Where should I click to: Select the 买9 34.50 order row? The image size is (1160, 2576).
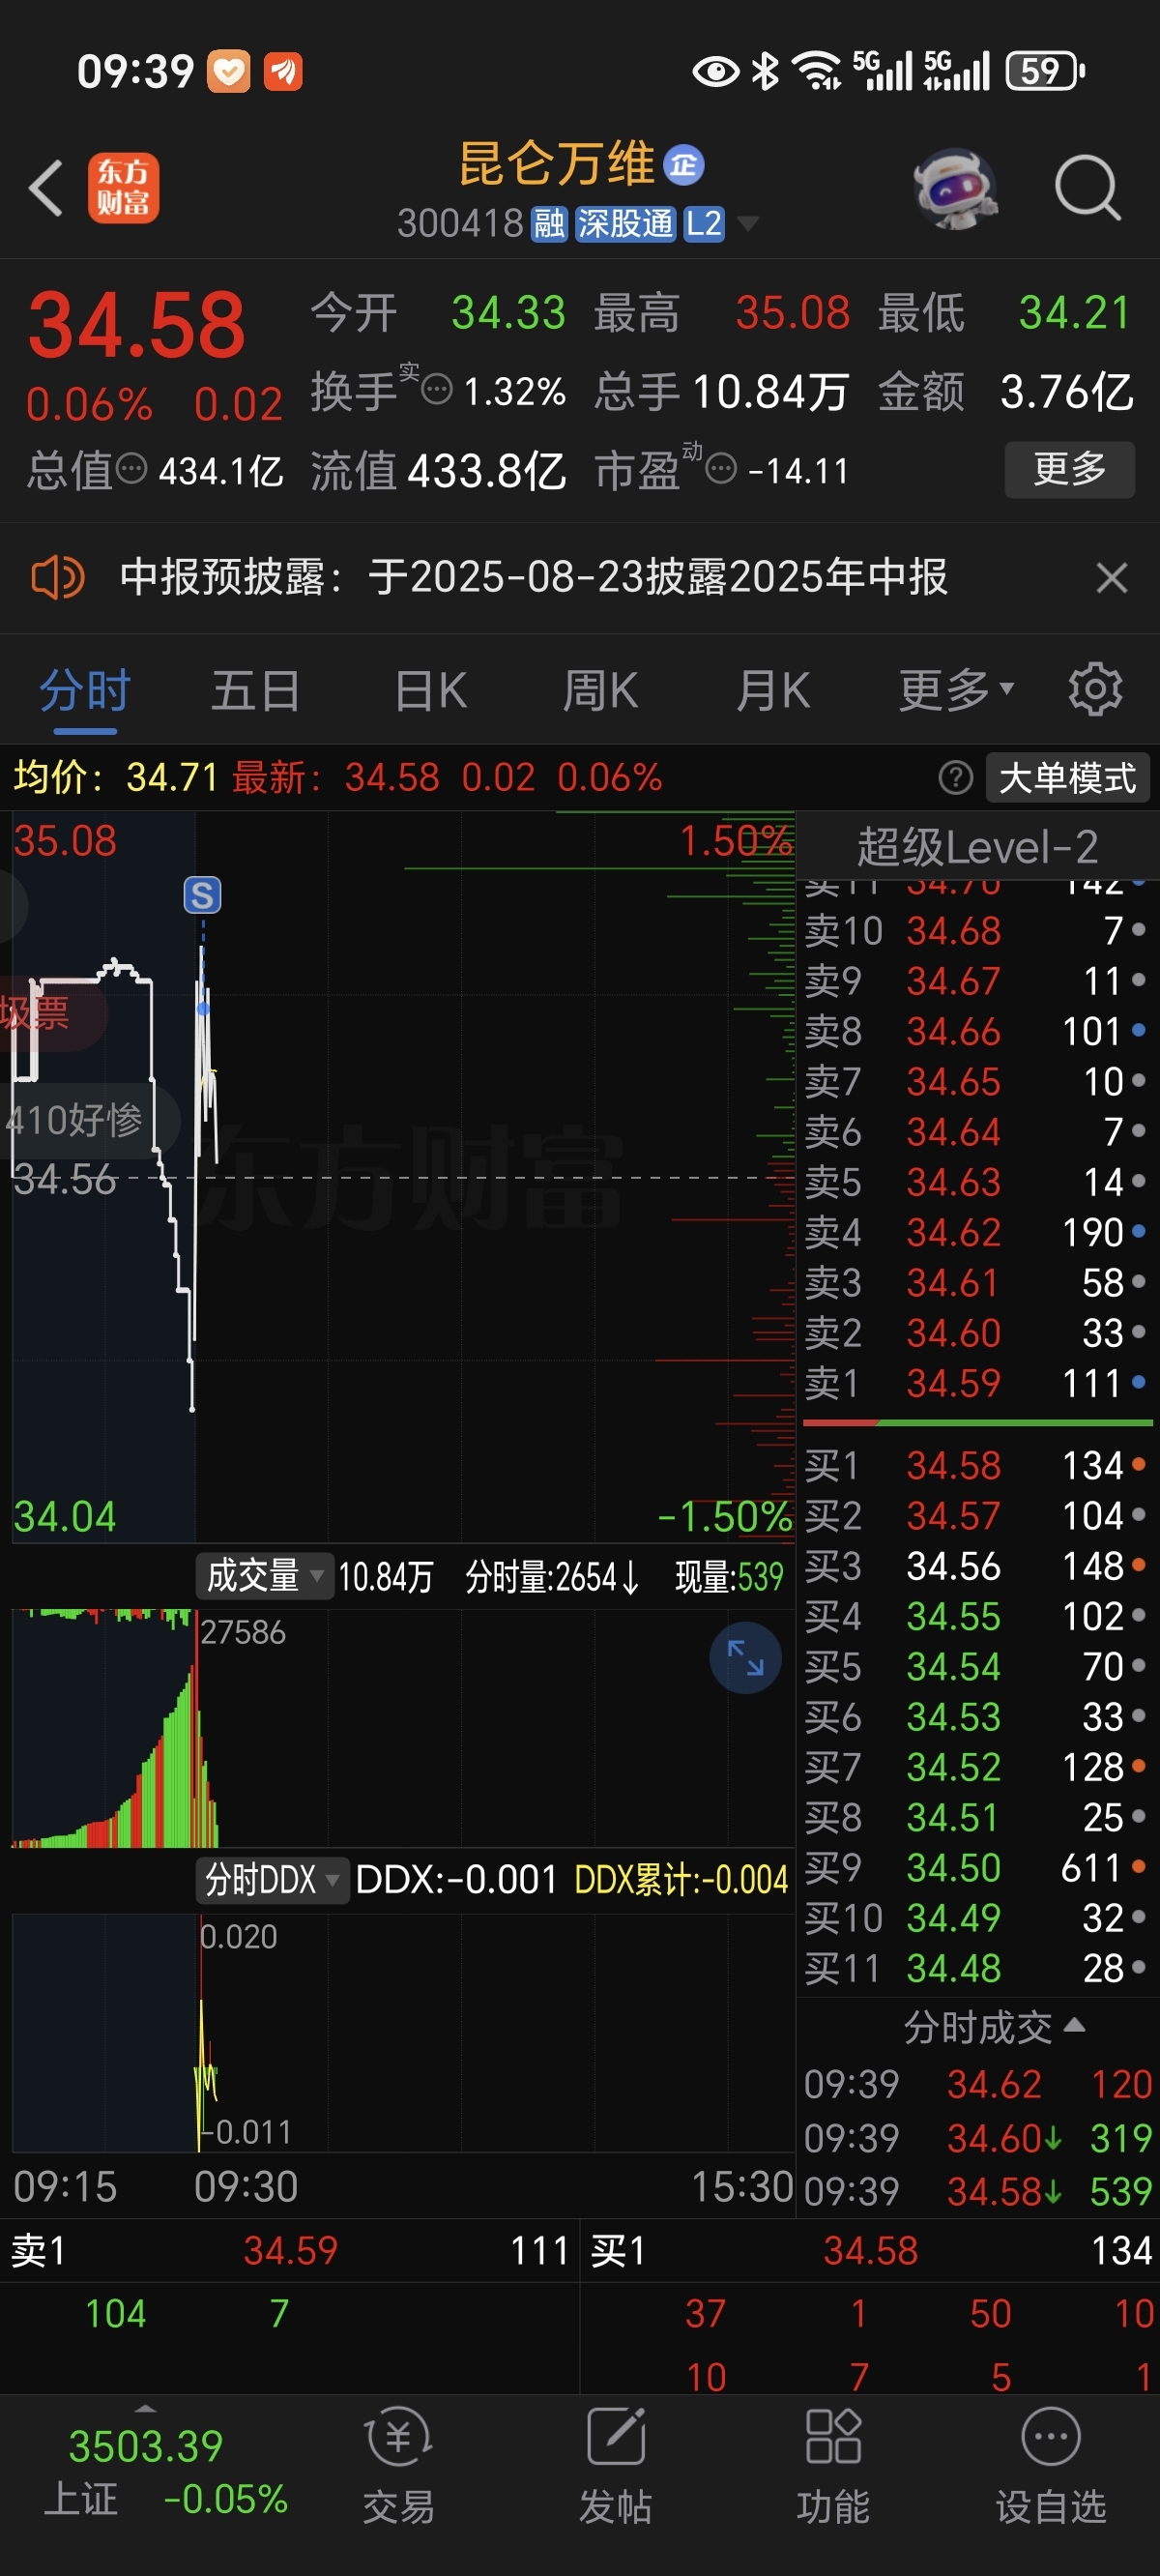coord(977,1867)
